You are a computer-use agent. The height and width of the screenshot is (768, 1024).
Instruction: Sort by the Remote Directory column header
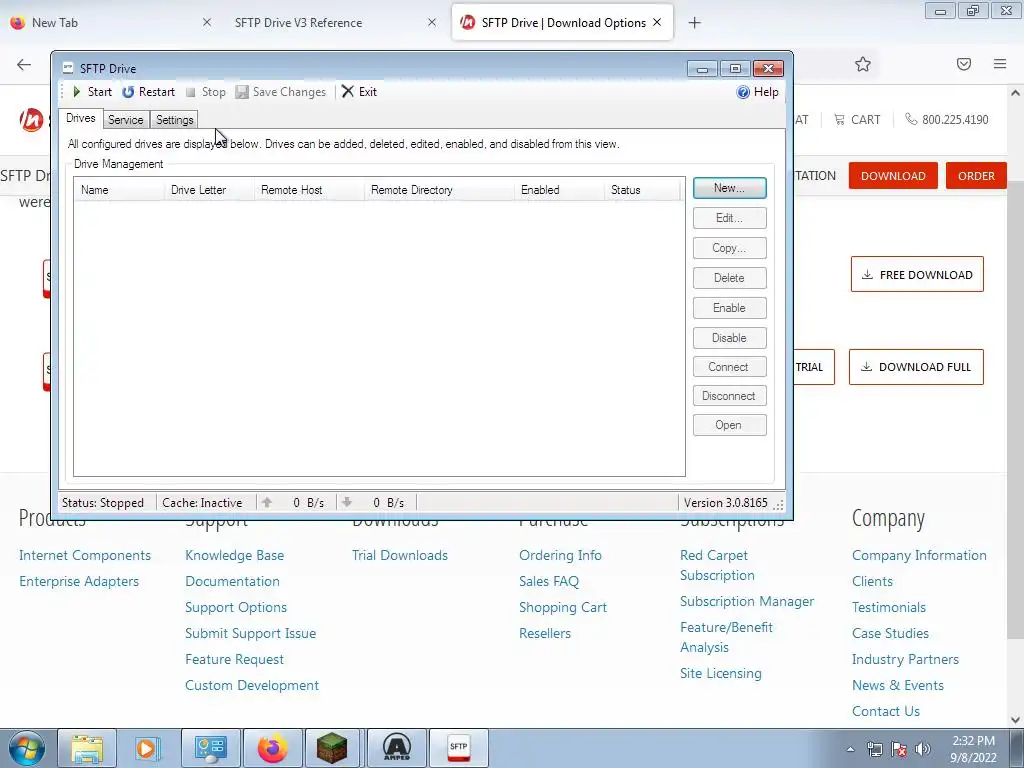pyautogui.click(x=439, y=190)
